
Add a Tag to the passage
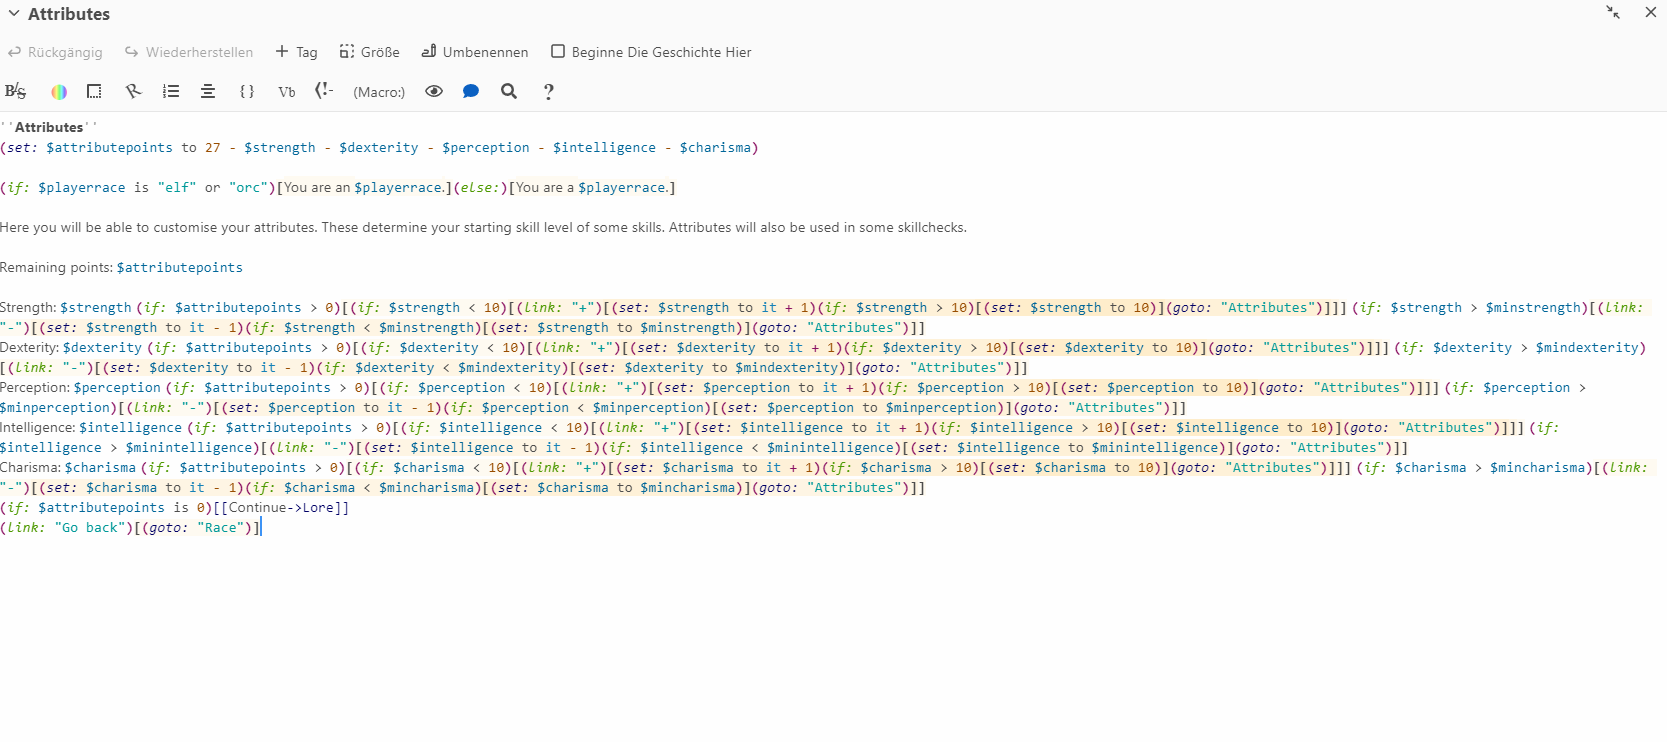click(x=296, y=52)
